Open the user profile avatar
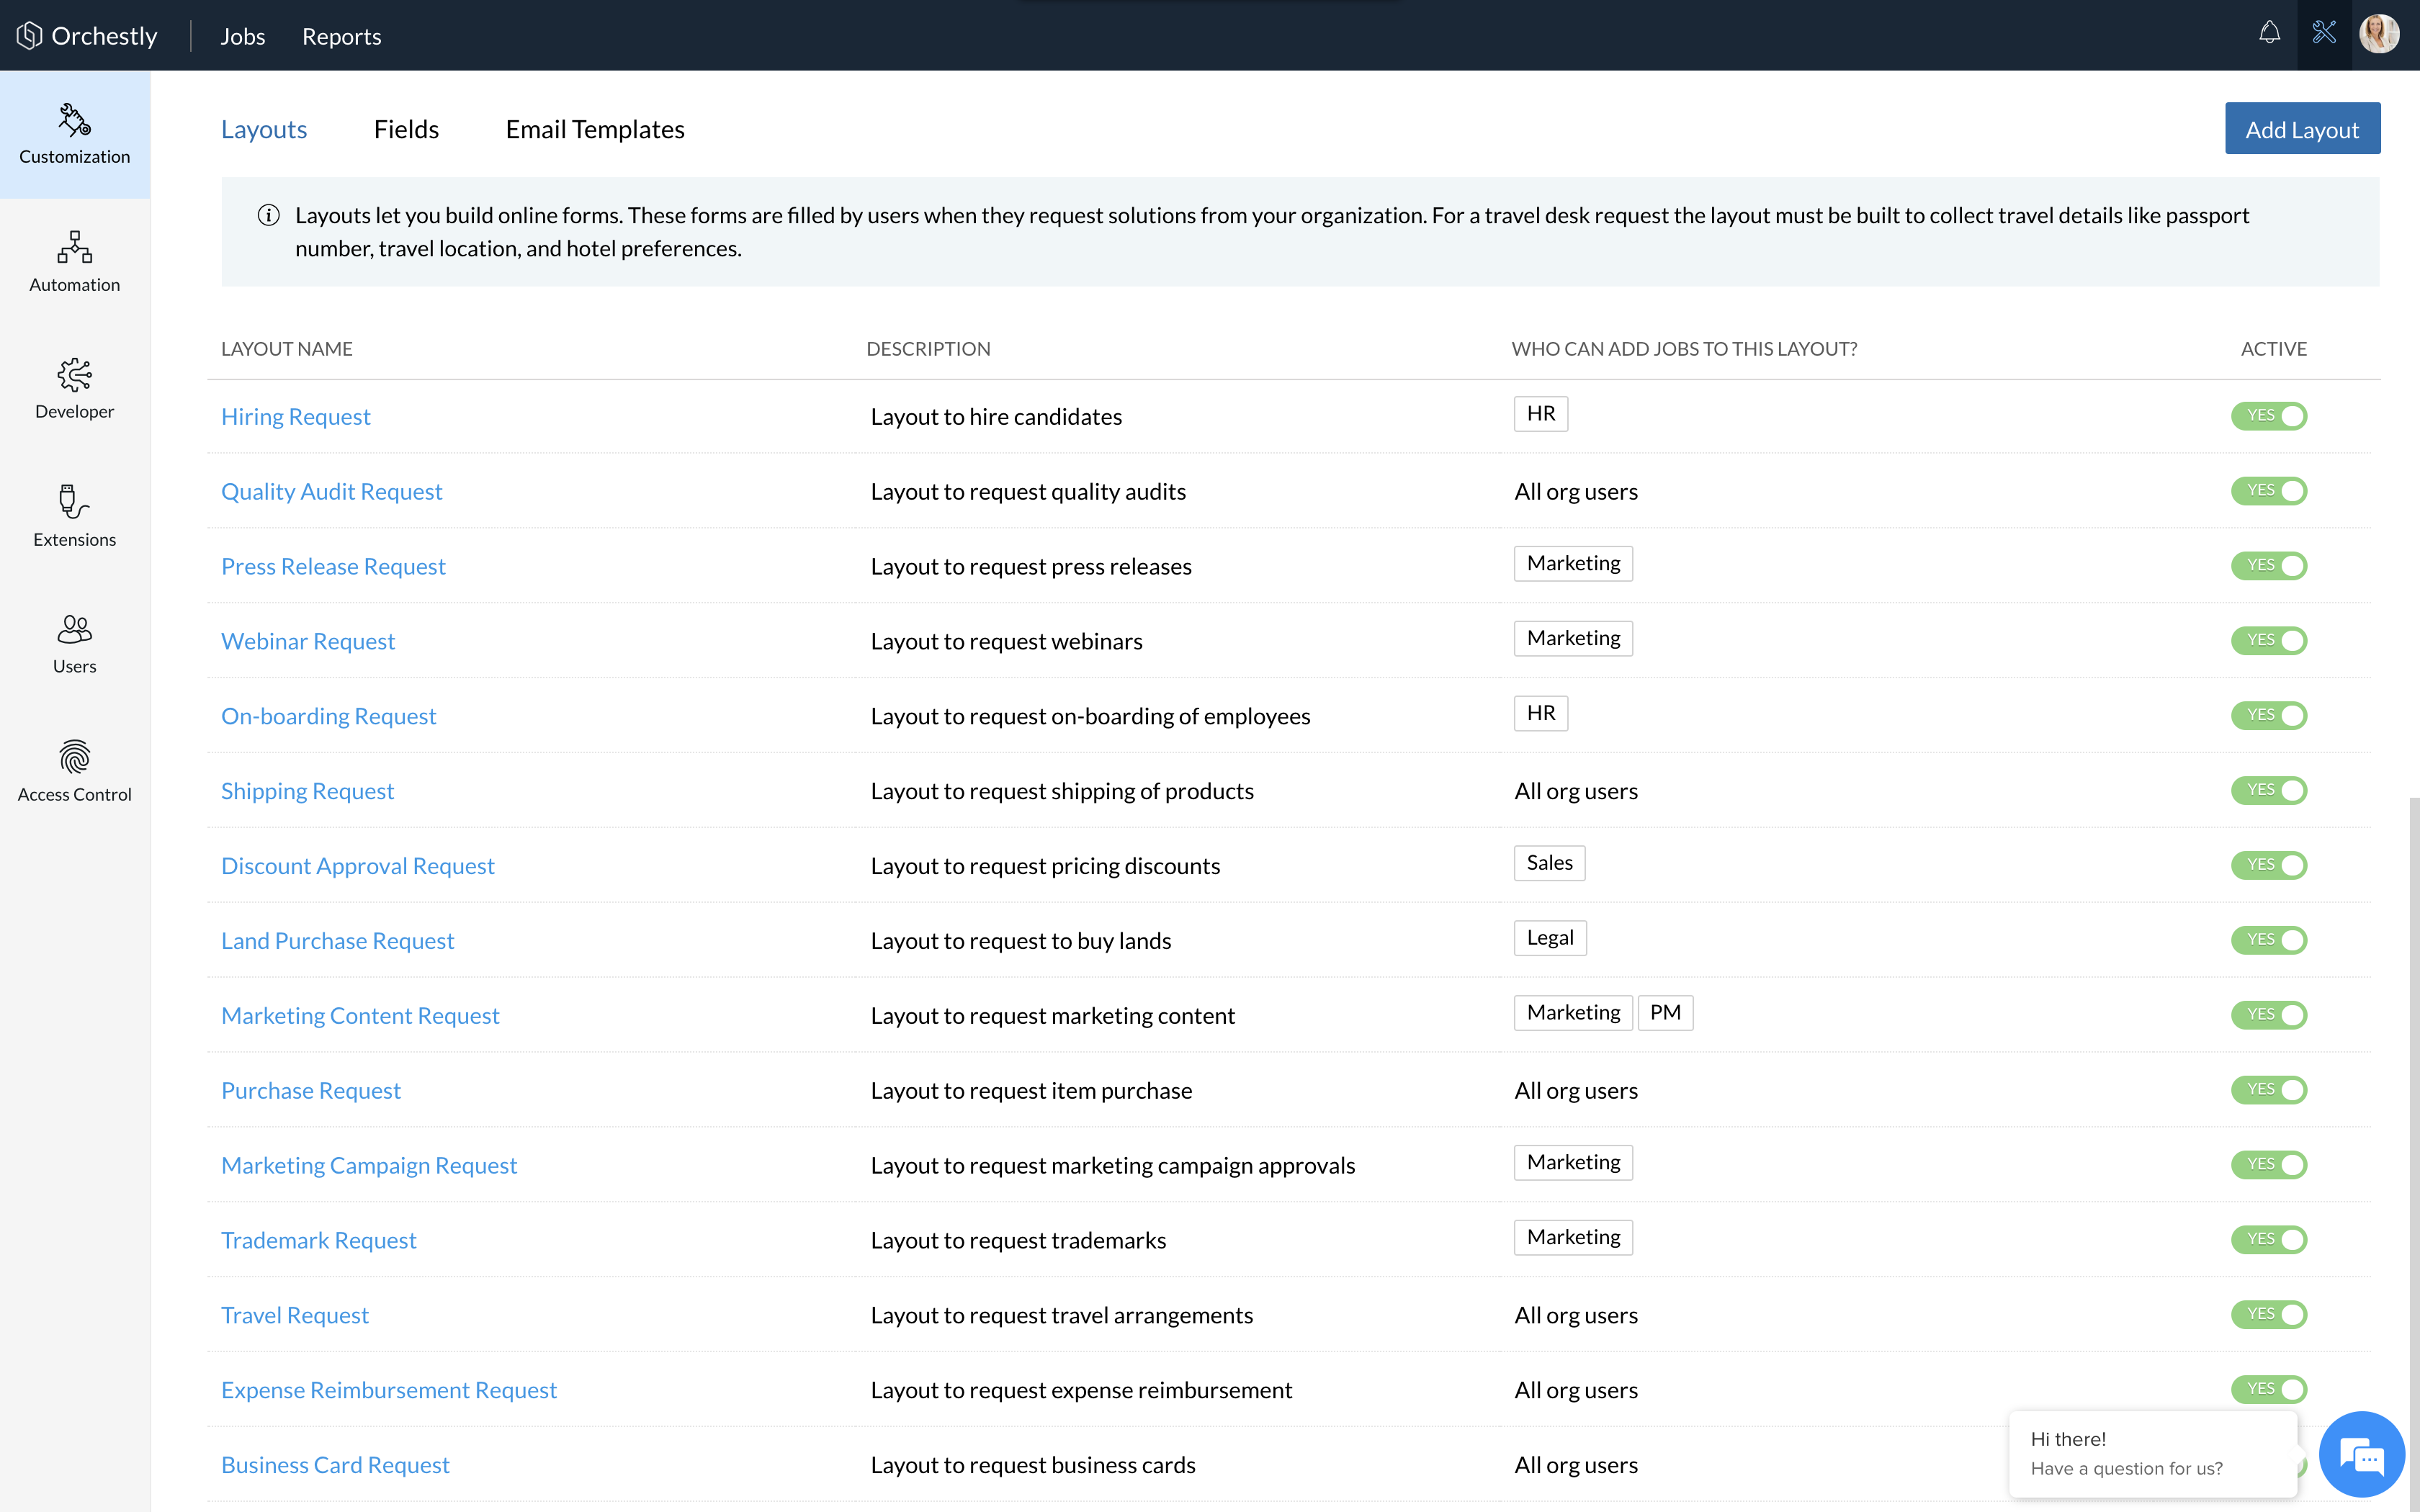This screenshot has width=2420, height=1512. coord(2378,34)
